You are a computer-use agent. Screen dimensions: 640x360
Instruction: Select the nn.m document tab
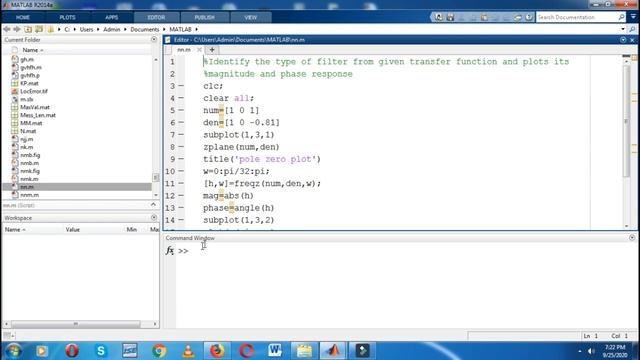click(184, 50)
